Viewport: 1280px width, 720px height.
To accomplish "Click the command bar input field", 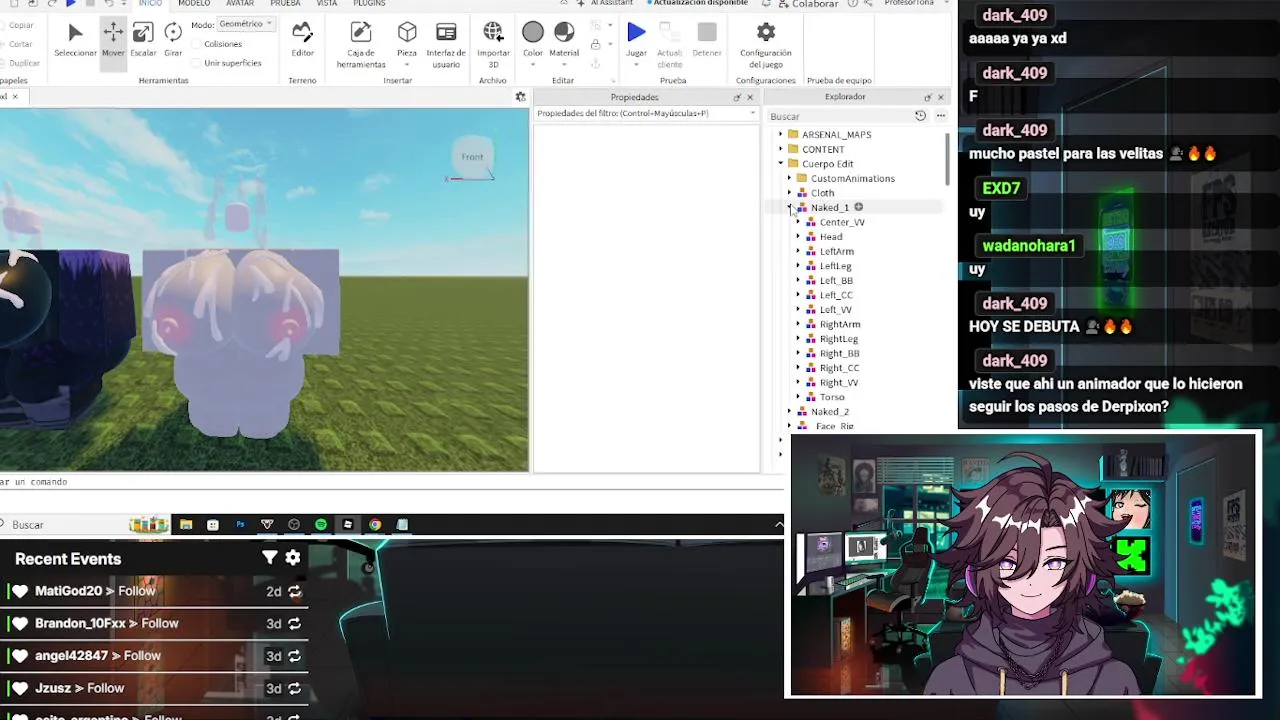I will (x=390, y=482).
